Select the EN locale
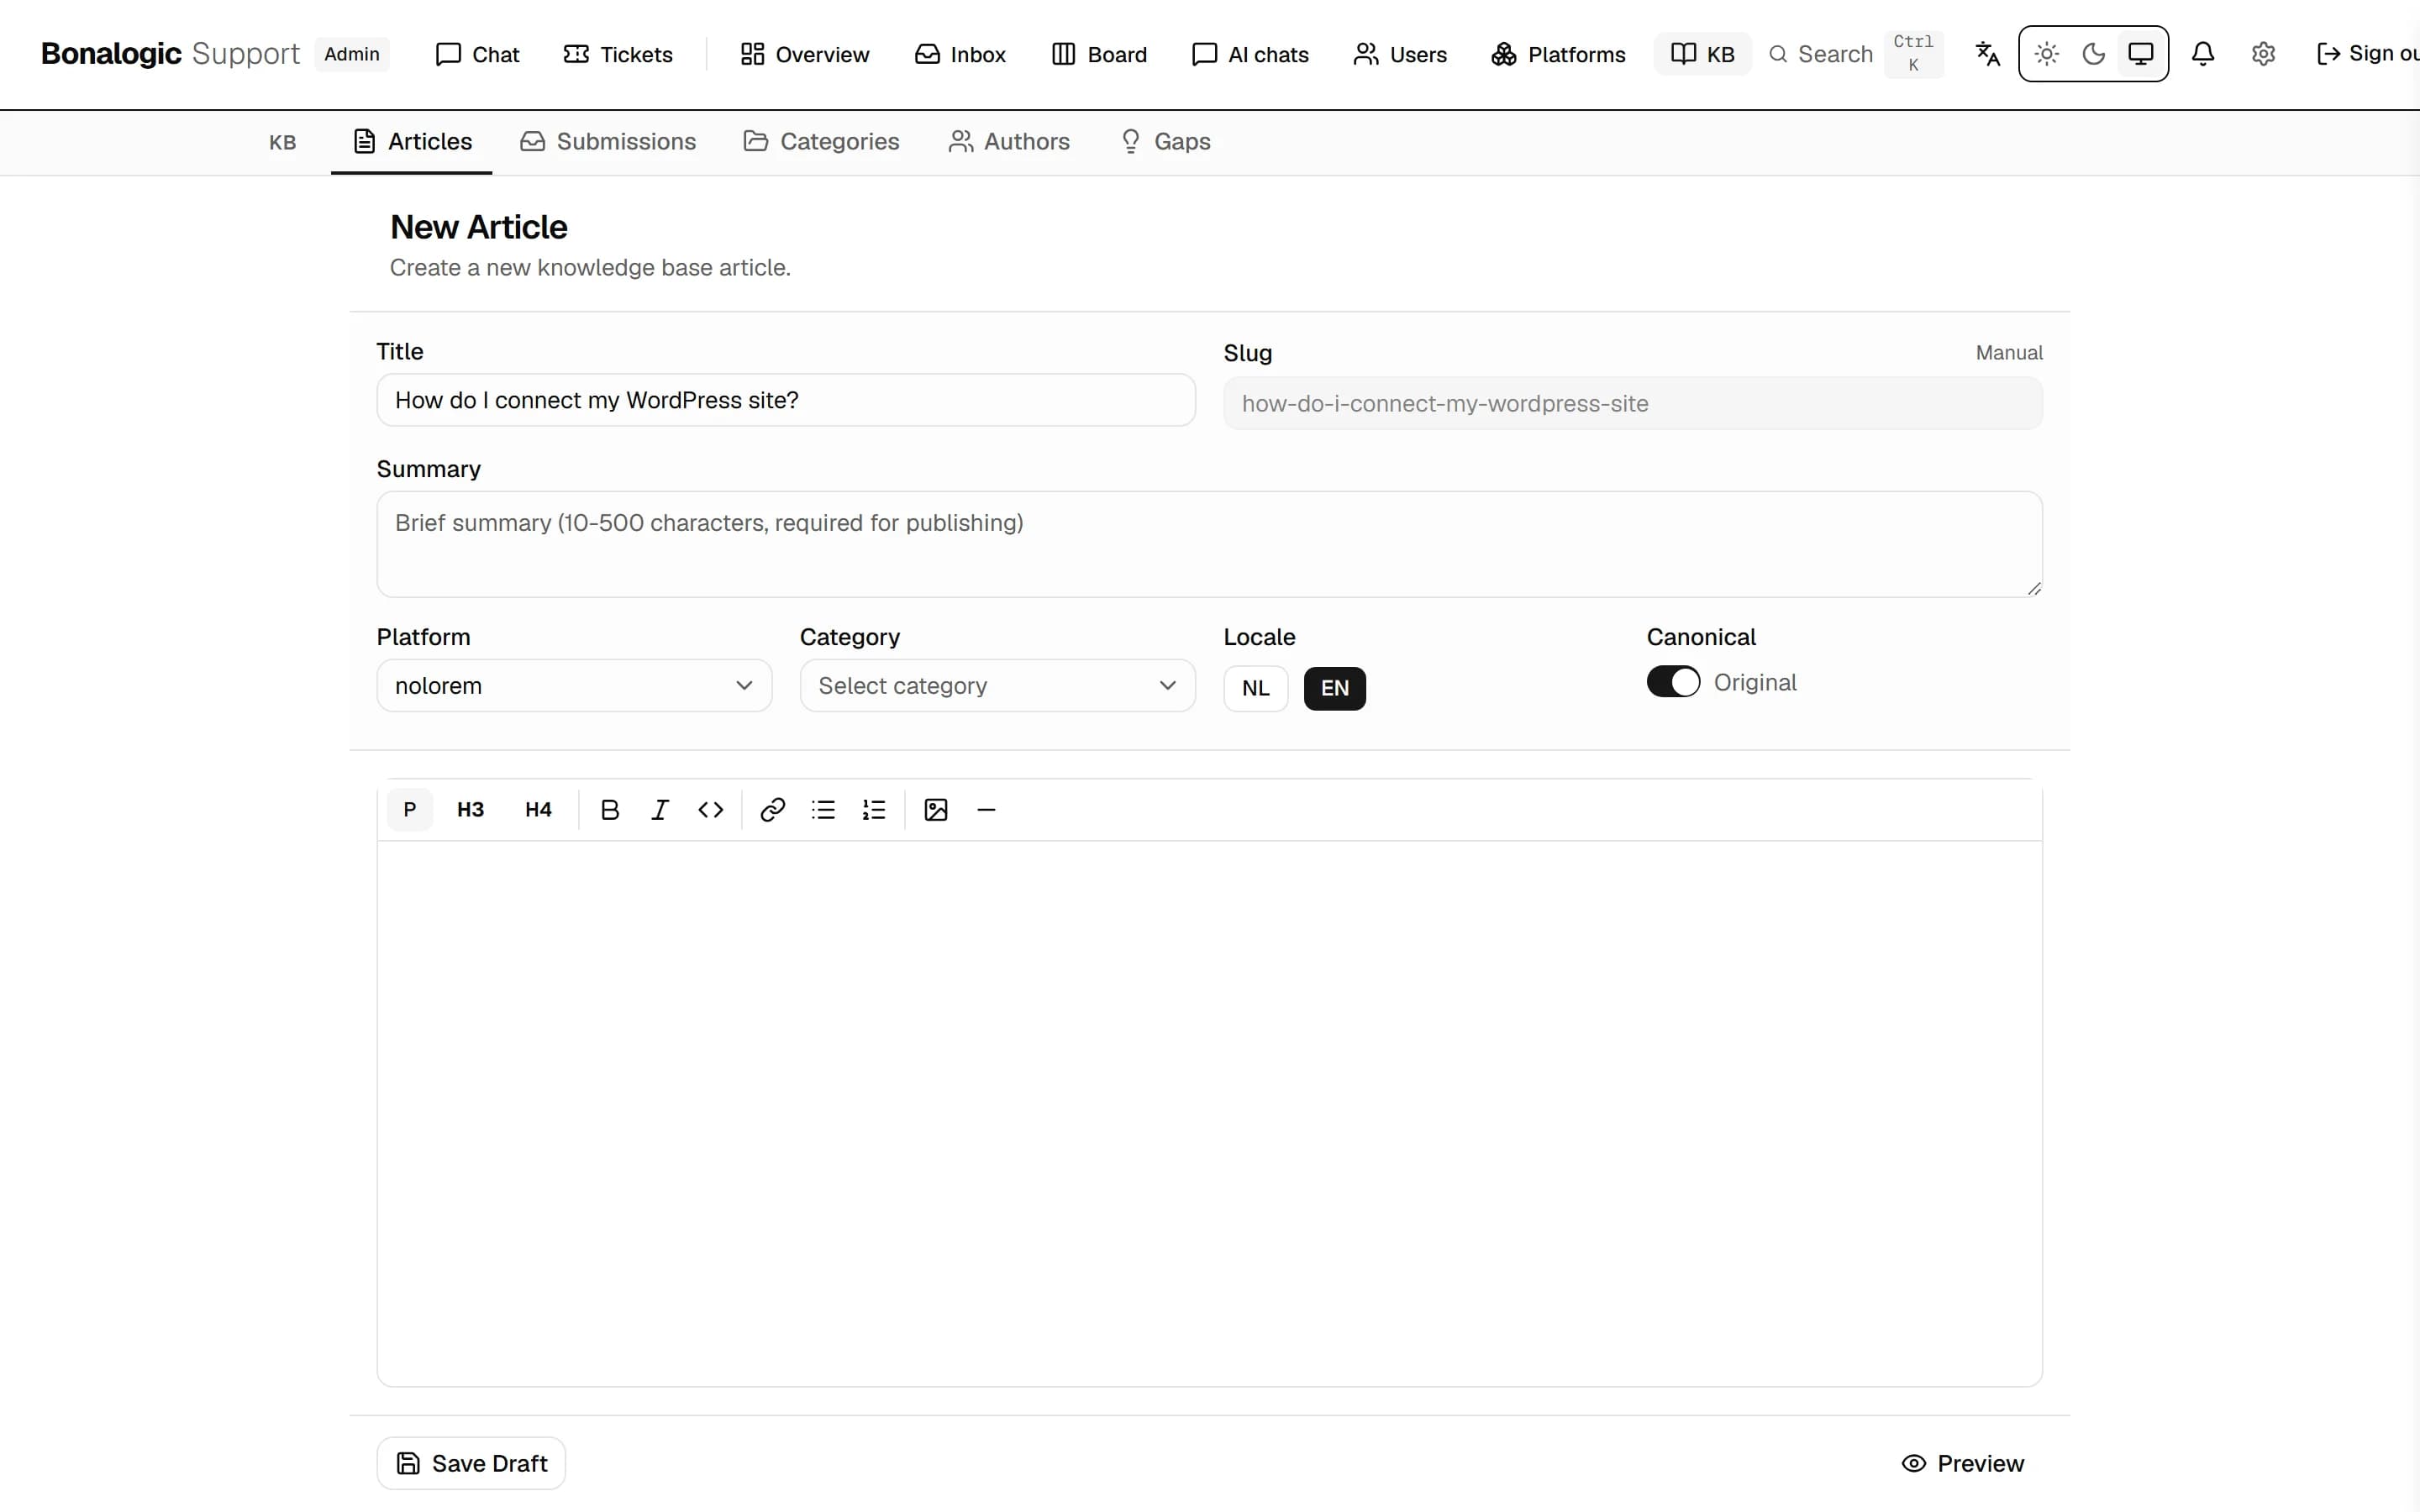 [x=1335, y=688]
